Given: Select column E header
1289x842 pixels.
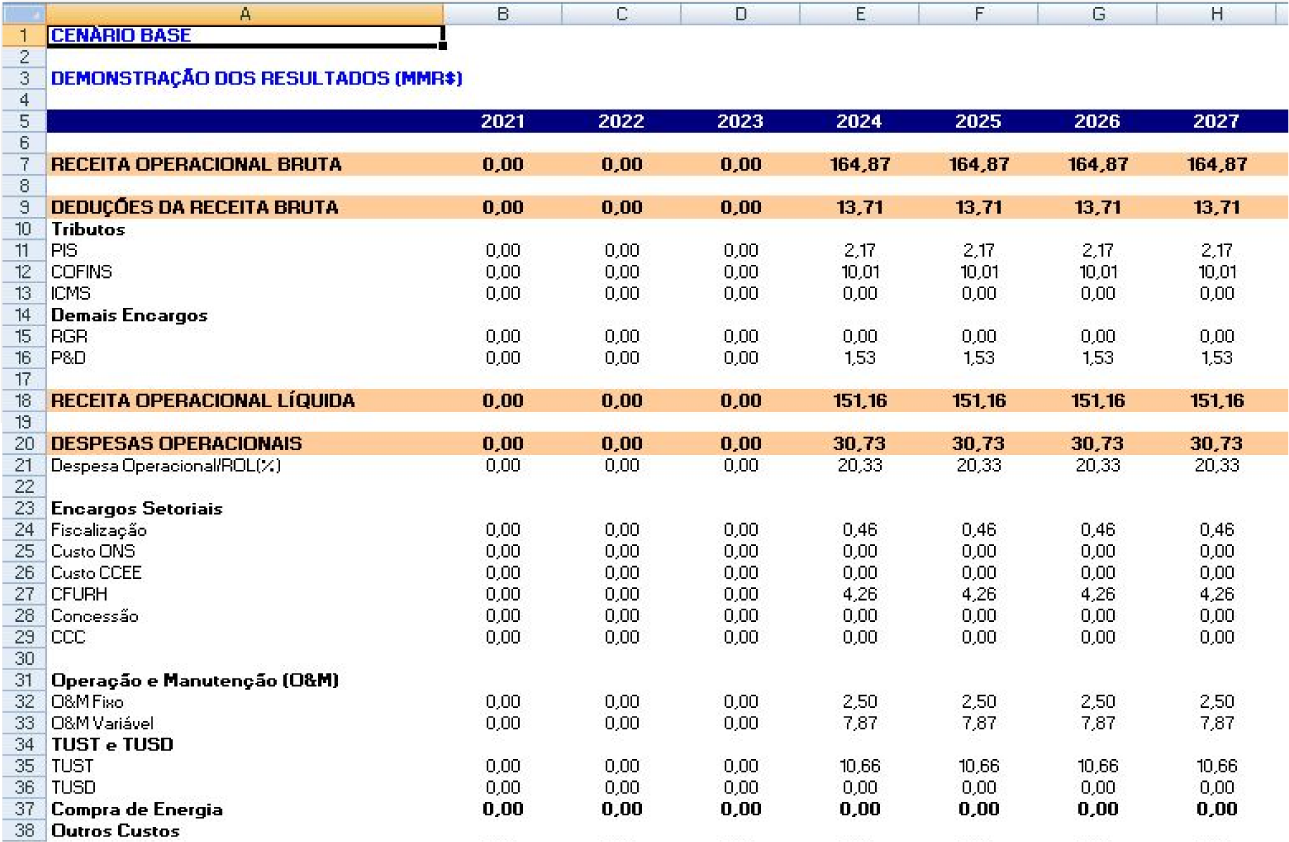Looking at the screenshot, I should pyautogui.click(x=859, y=13).
